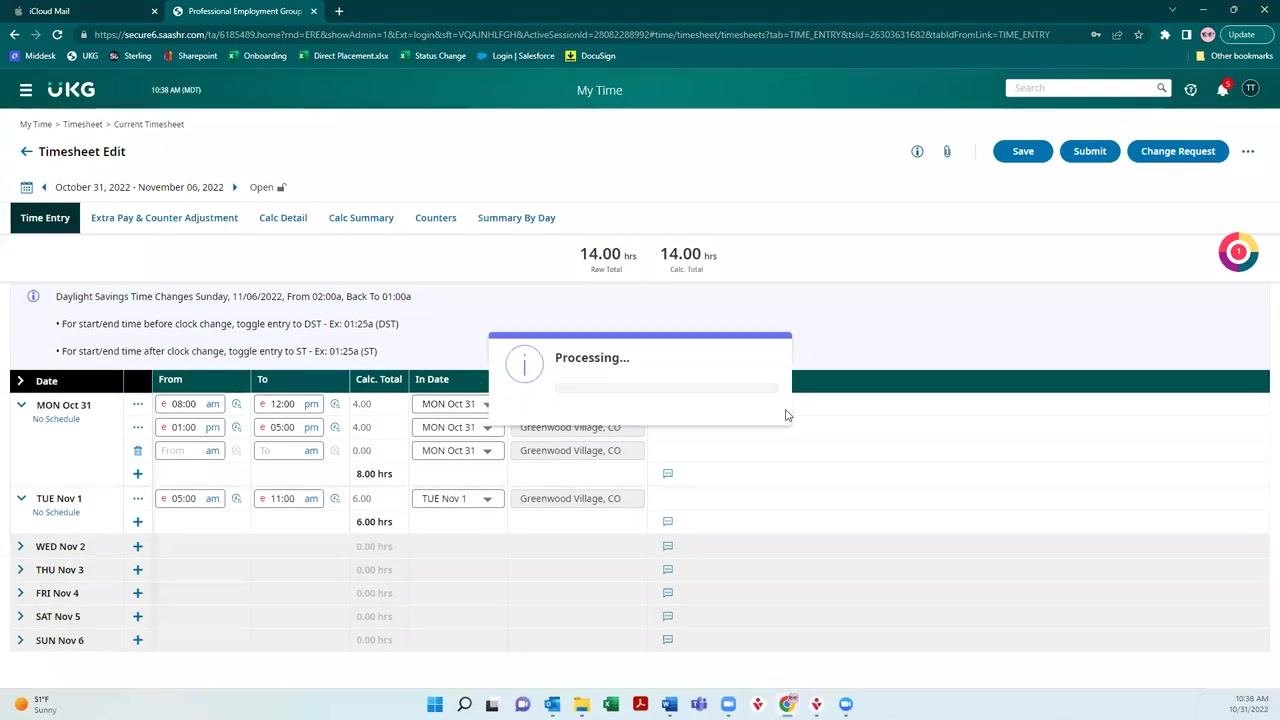Viewport: 1280px width, 720px height.
Task: Open the In Date dropdown for the empty MON row
Action: point(458,451)
